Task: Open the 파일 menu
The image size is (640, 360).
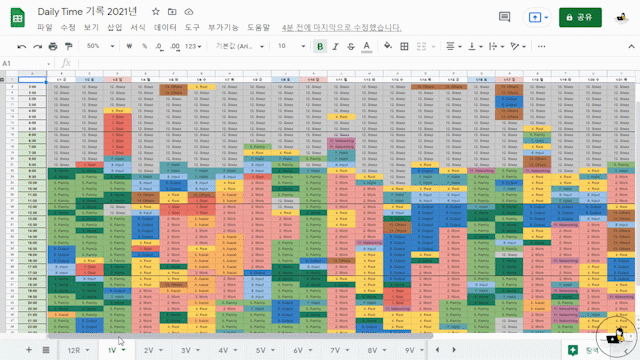Action: (x=45, y=27)
